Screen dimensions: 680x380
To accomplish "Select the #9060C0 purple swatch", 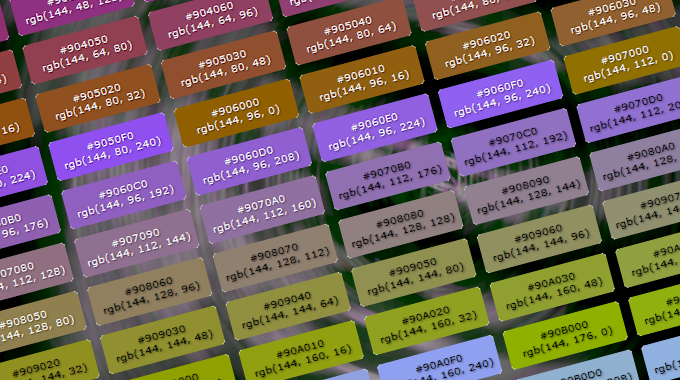I will (124, 195).
